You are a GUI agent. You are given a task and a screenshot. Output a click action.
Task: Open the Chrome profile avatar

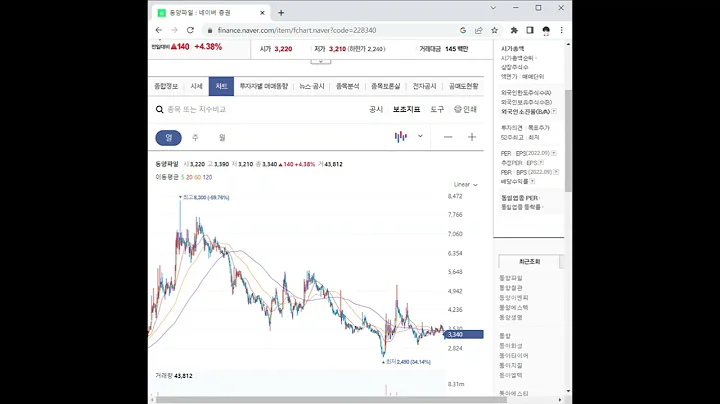coord(546,30)
